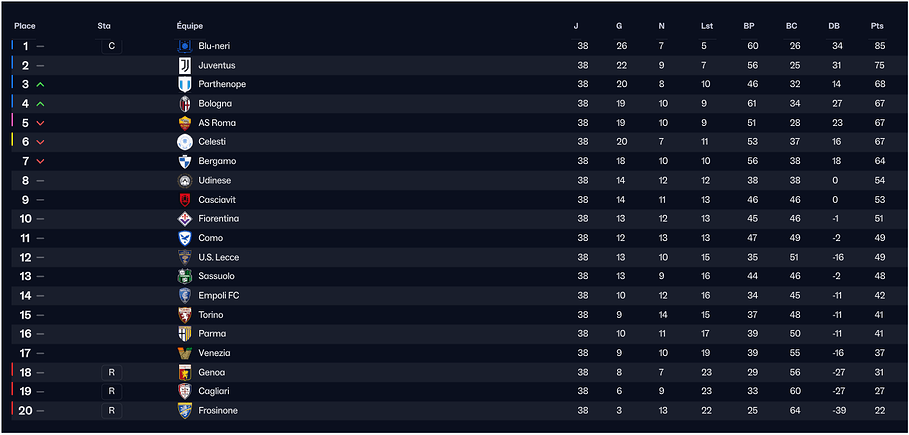Click the Genoa club crest
909x435 pixels.
[184, 372]
